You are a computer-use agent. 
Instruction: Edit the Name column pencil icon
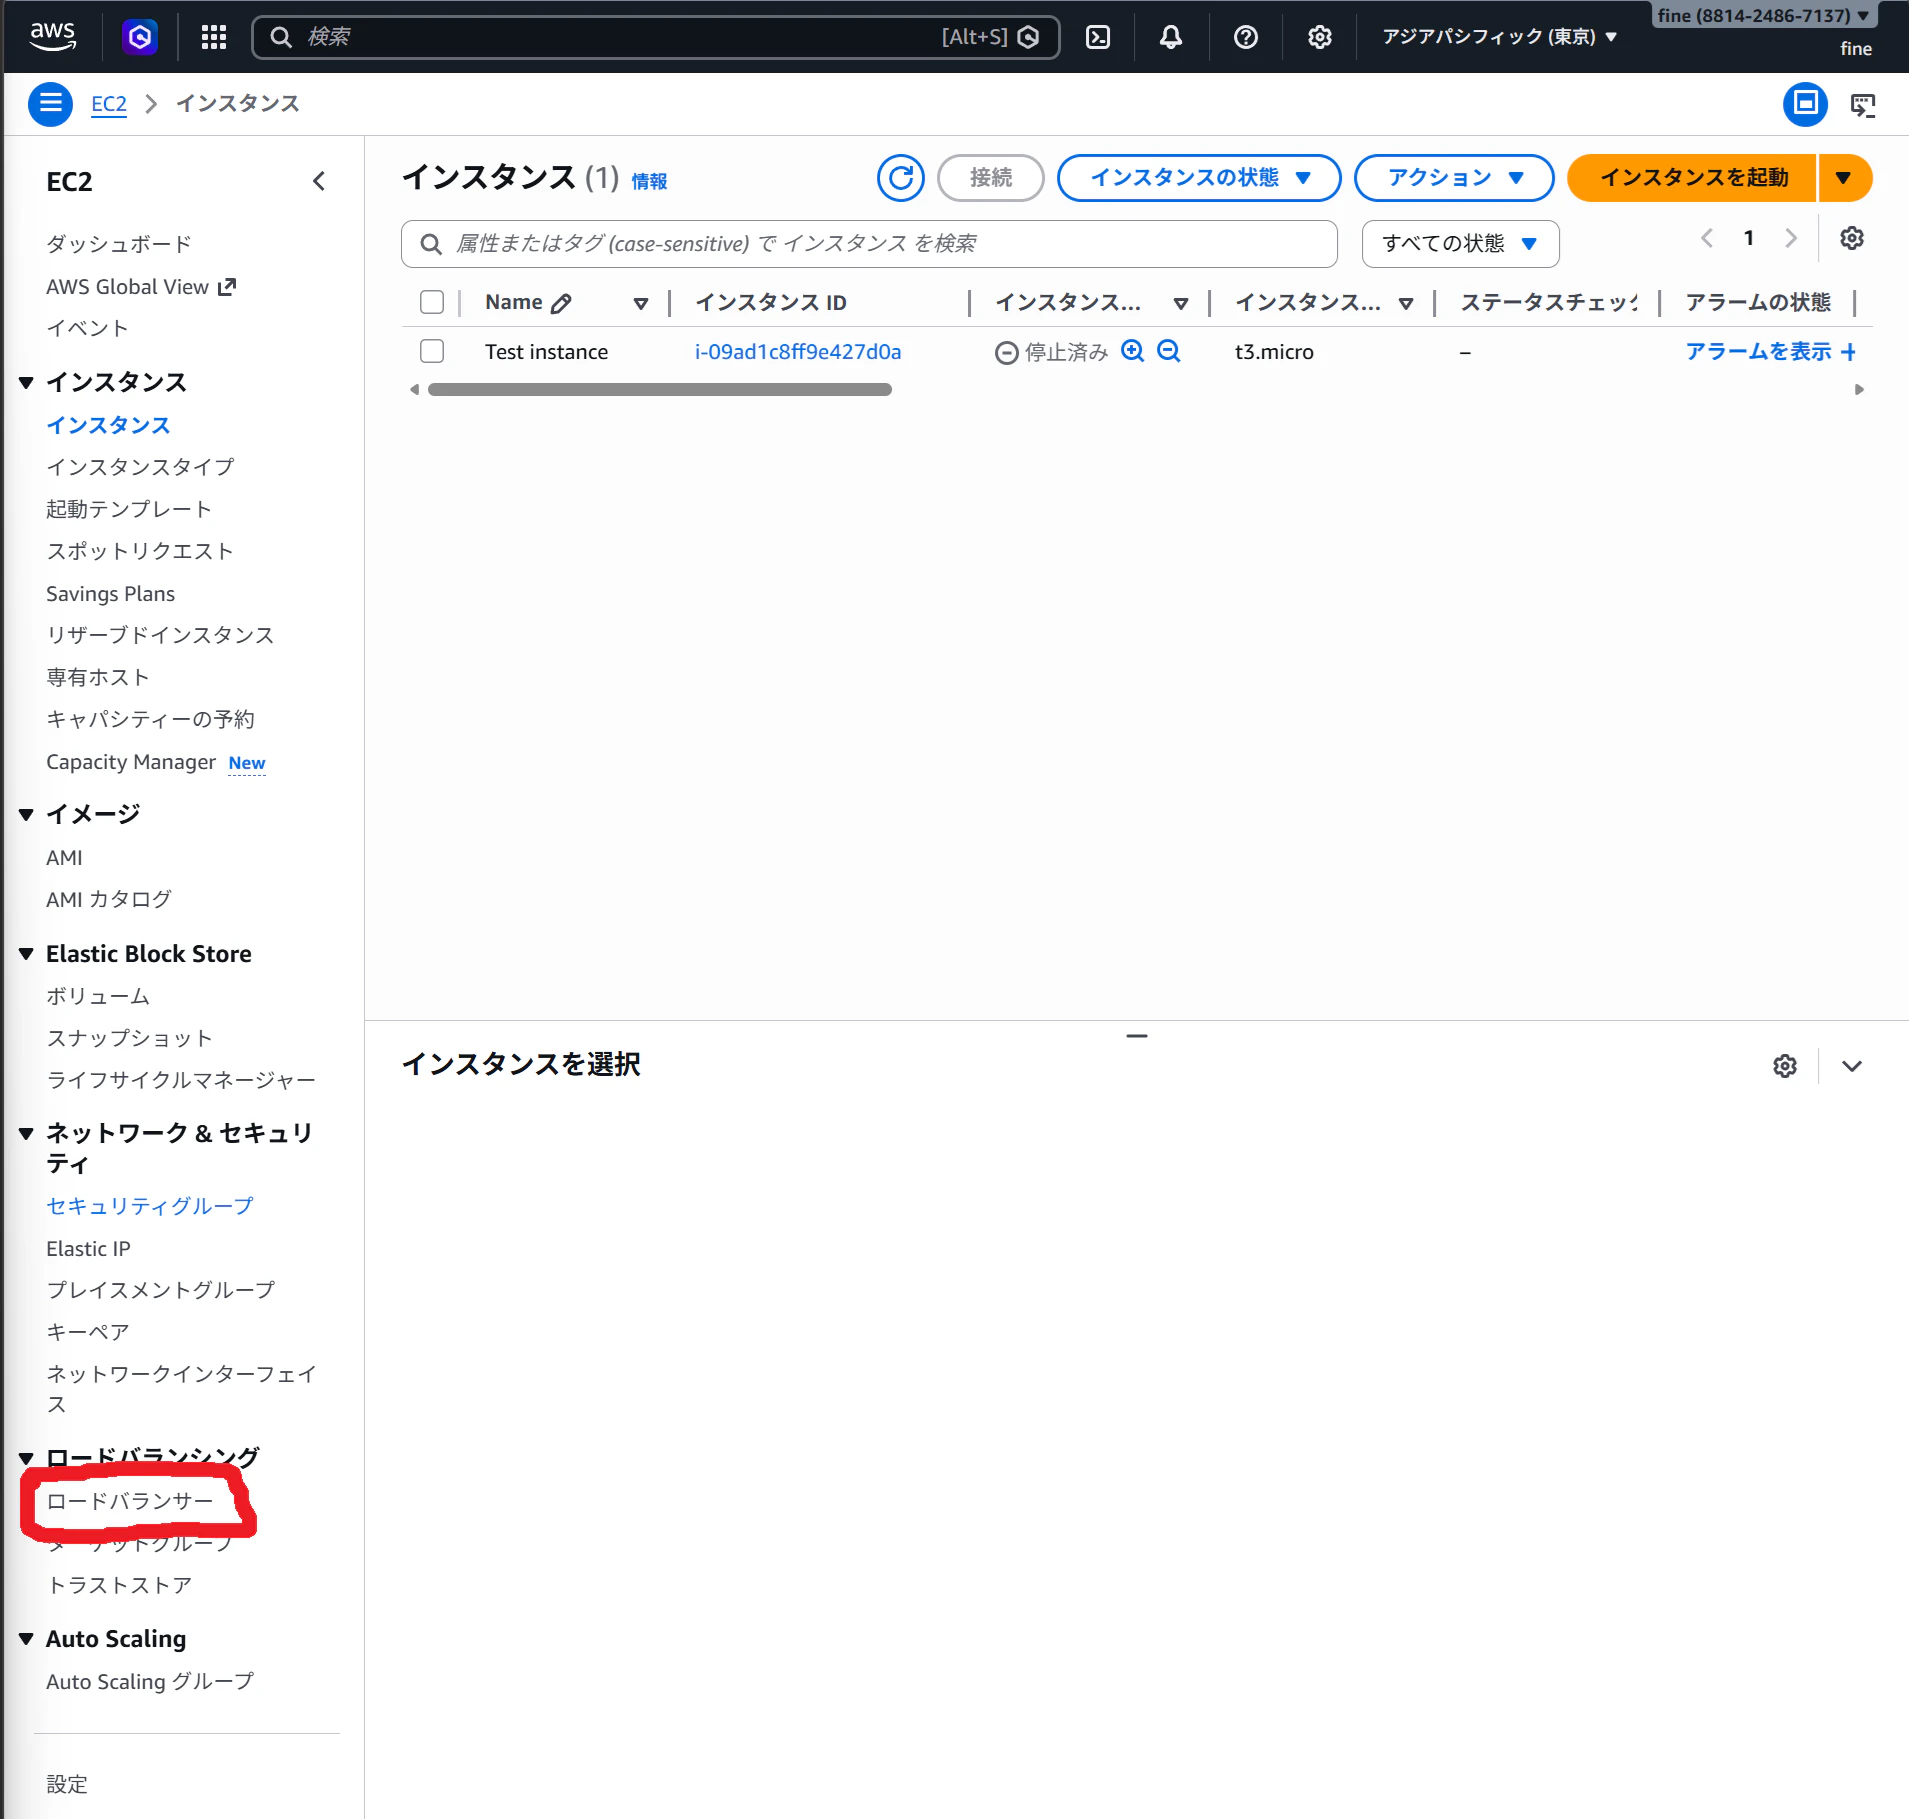coord(562,303)
